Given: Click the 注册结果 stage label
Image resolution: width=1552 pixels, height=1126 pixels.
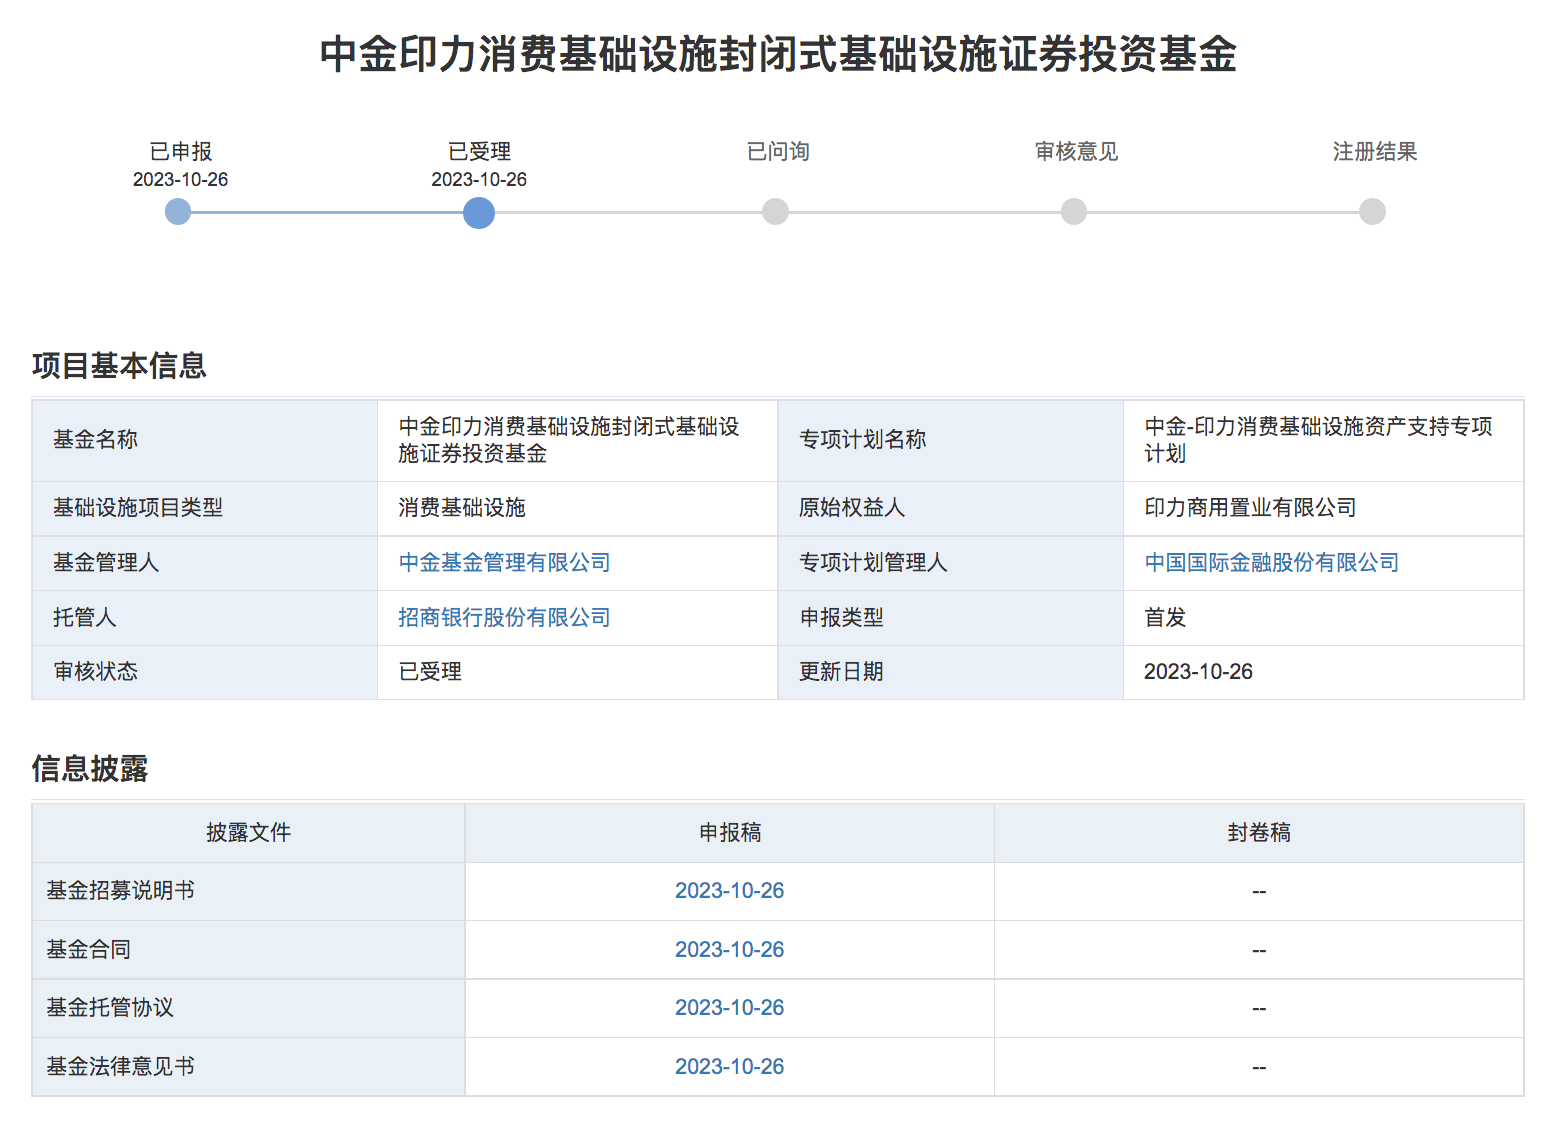Looking at the screenshot, I should pos(1373,151).
